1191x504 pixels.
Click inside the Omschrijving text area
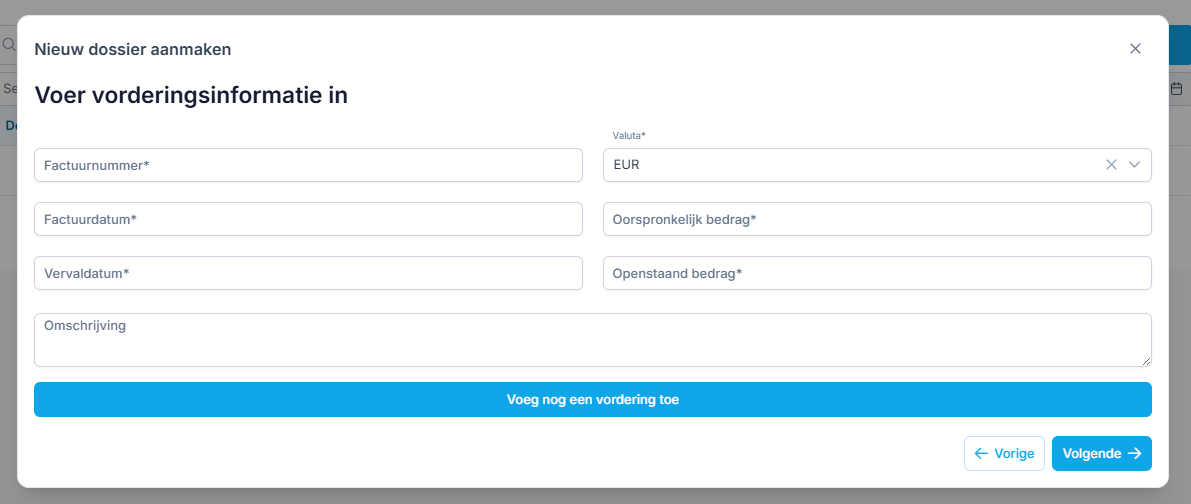[592, 340]
